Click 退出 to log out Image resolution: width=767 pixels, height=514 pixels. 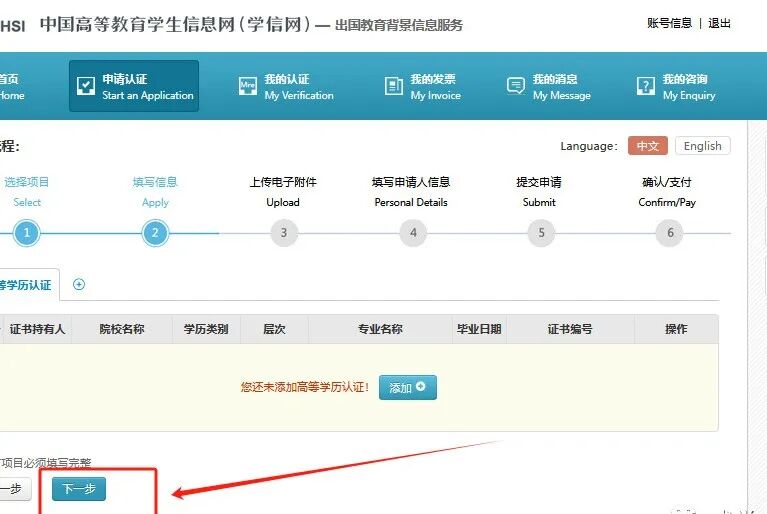(719, 23)
